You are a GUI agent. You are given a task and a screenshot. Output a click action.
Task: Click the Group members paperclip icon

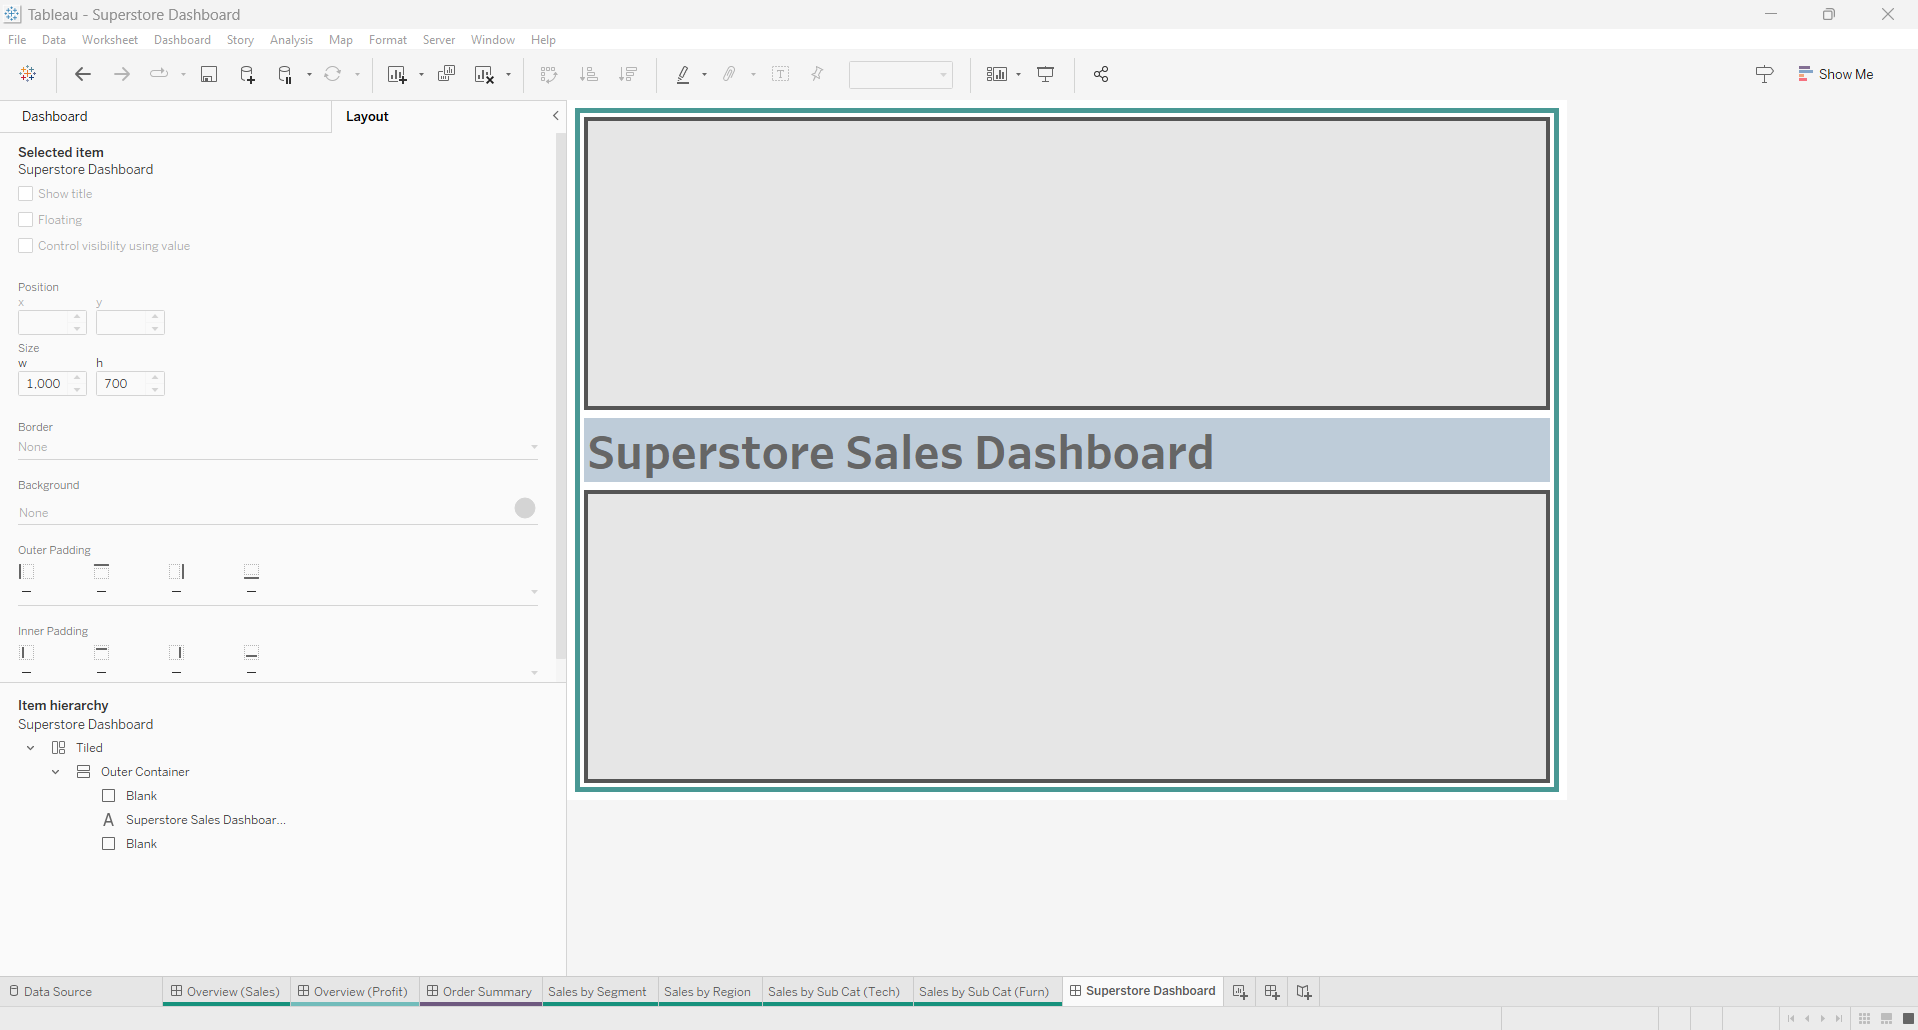click(x=731, y=74)
